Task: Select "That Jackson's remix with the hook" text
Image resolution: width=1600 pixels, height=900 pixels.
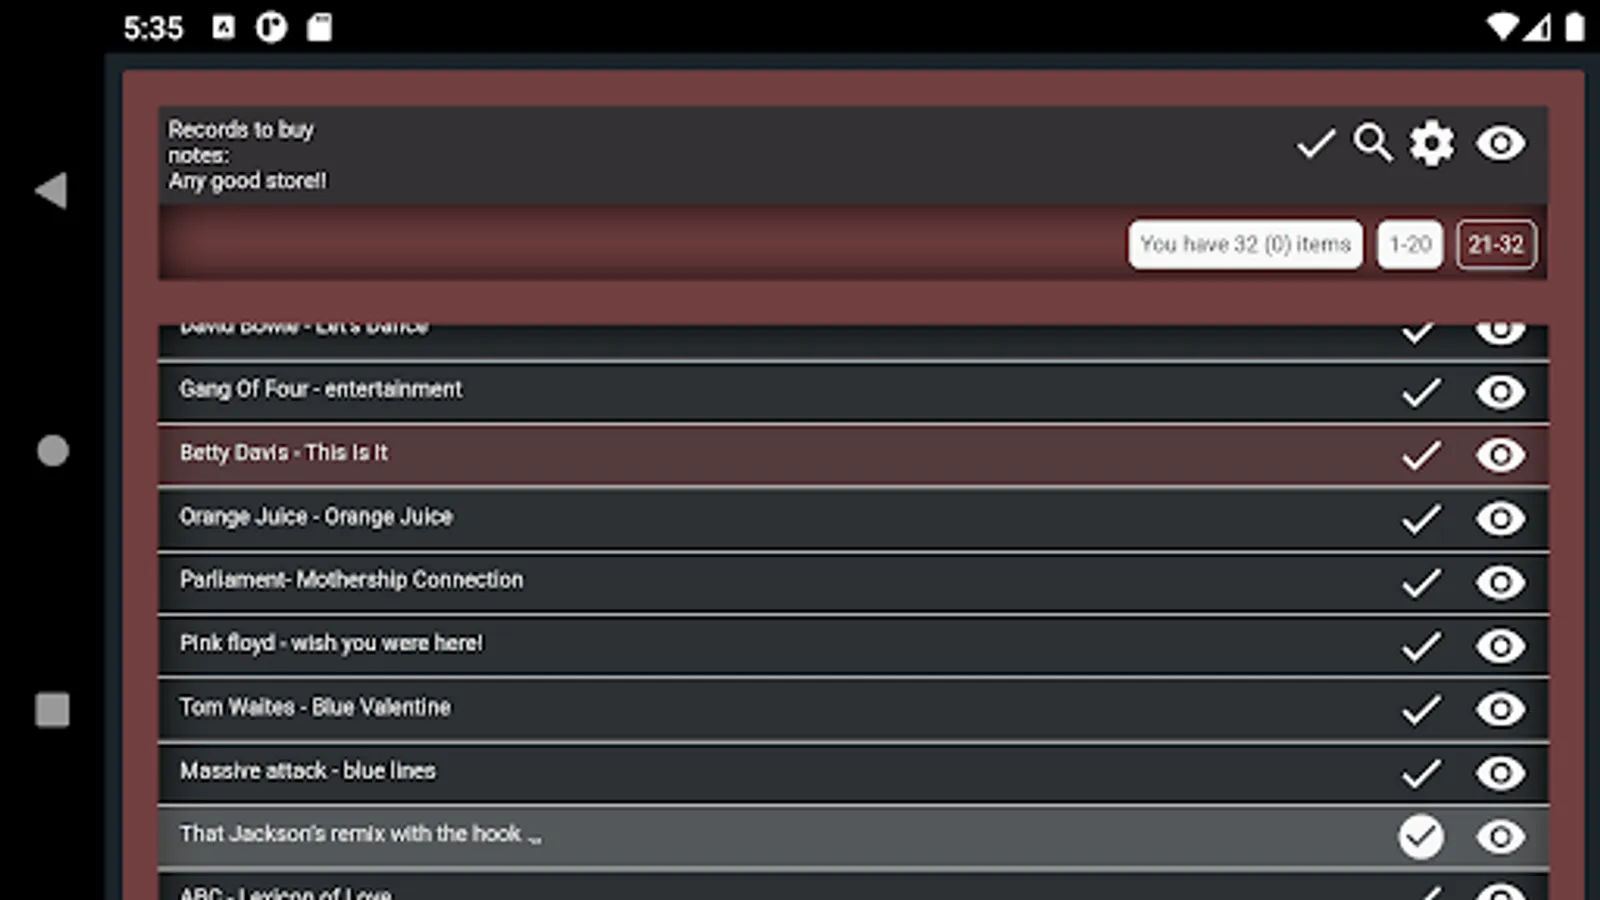Action: pos(351,834)
